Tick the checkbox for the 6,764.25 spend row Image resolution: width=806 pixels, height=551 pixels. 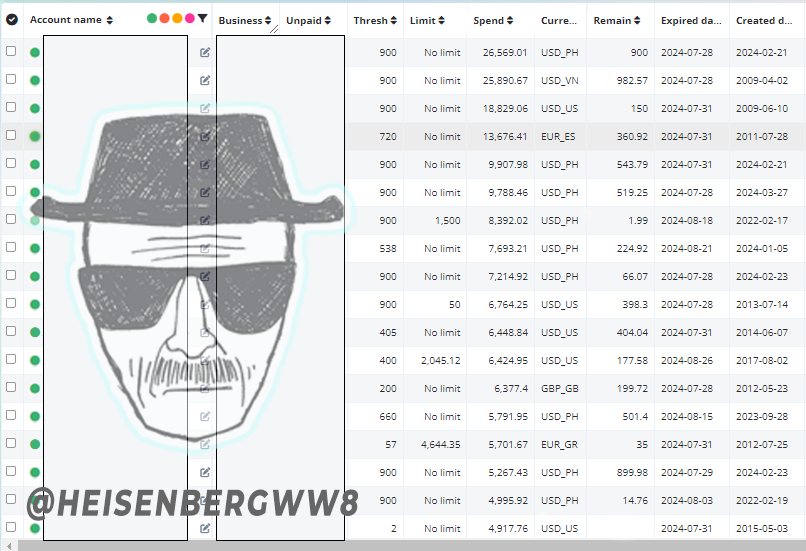(11, 303)
